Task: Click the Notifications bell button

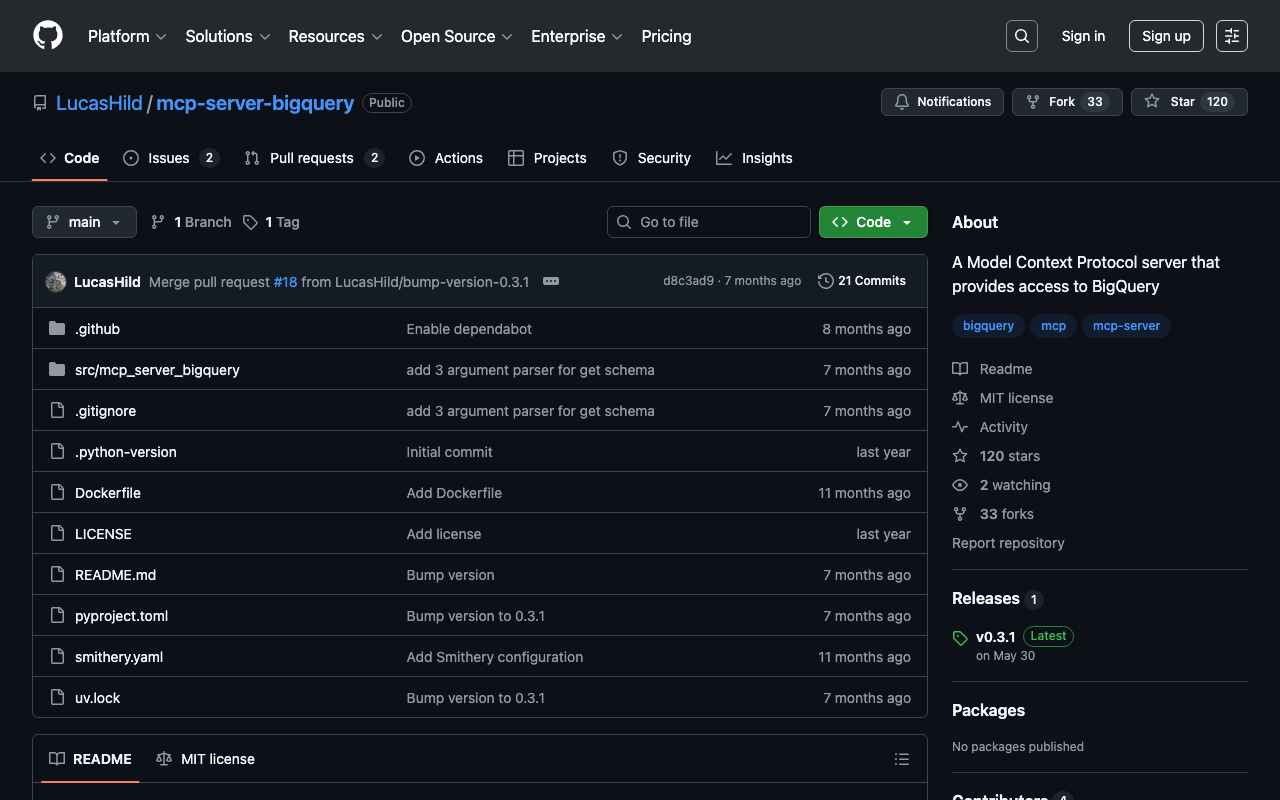Action: click(x=942, y=102)
